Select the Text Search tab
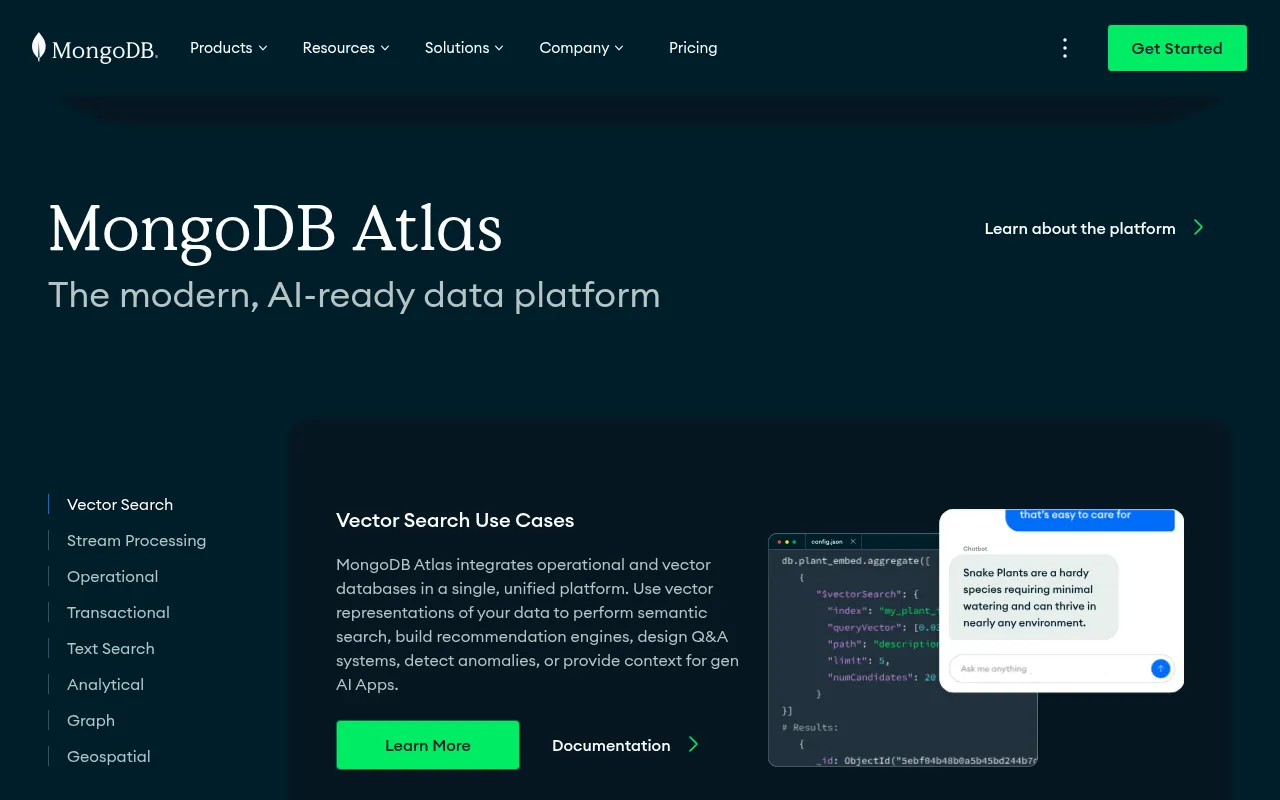Image resolution: width=1280 pixels, height=800 pixels. coord(110,648)
